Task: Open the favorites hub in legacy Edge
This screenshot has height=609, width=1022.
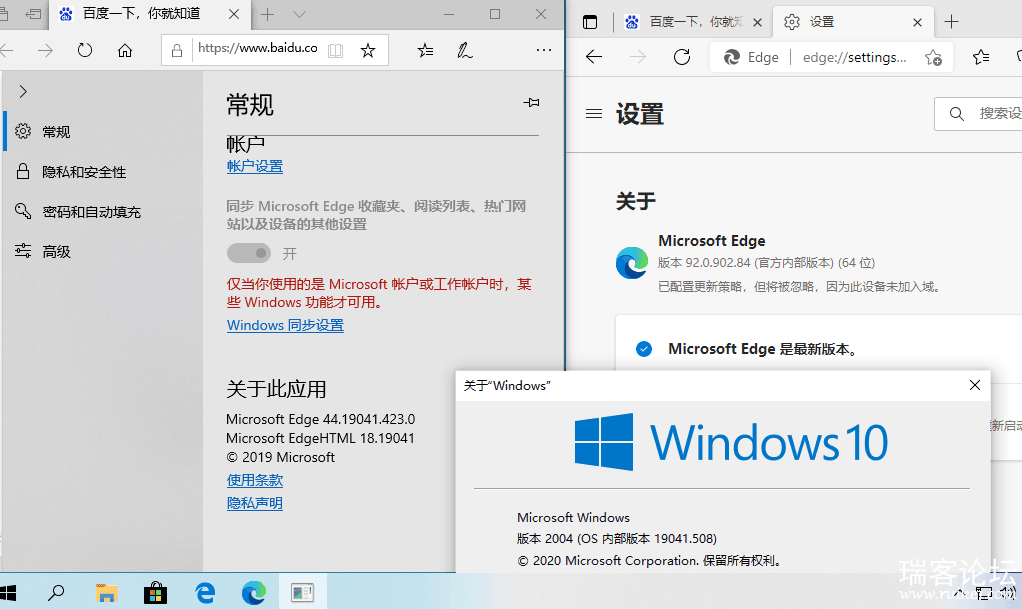Action: (x=425, y=50)
